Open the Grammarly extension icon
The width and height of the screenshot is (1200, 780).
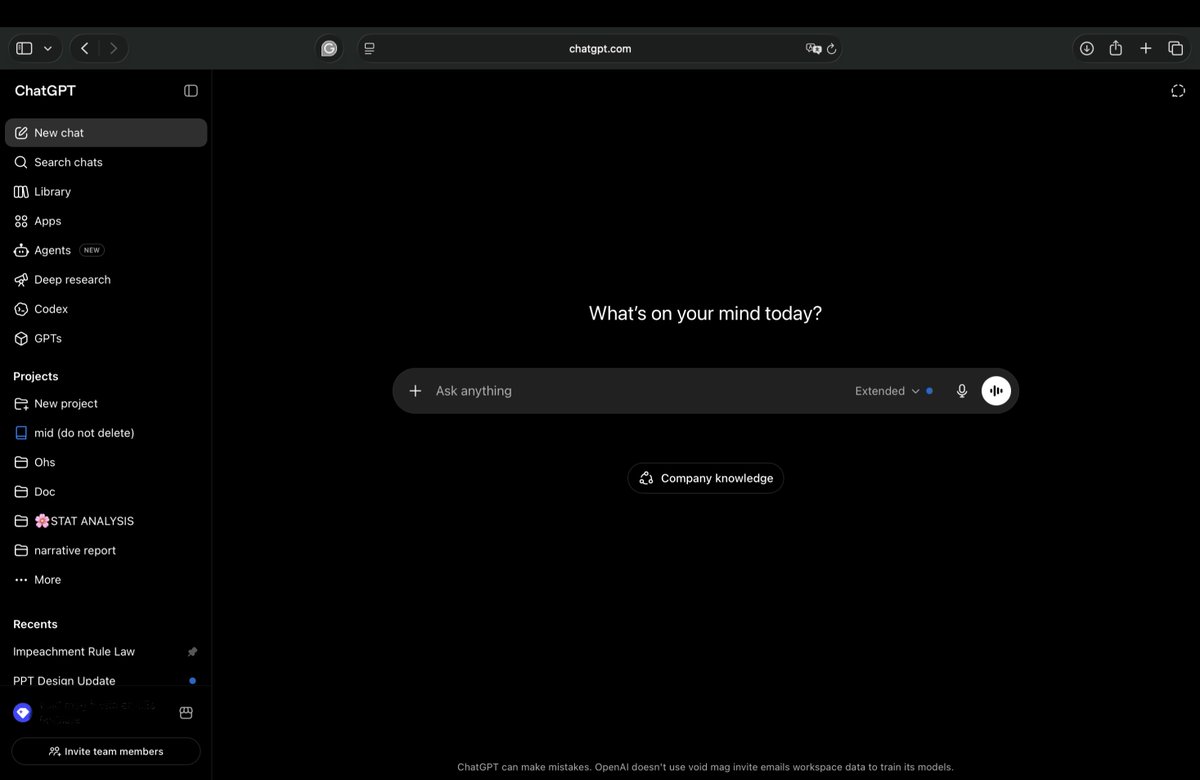click(329, 48)
